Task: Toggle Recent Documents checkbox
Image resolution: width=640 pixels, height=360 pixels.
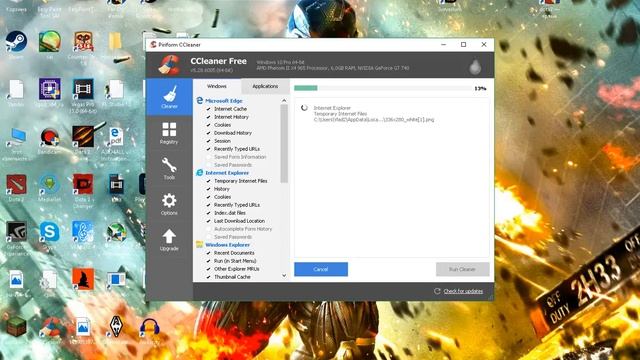Action: 209,253
